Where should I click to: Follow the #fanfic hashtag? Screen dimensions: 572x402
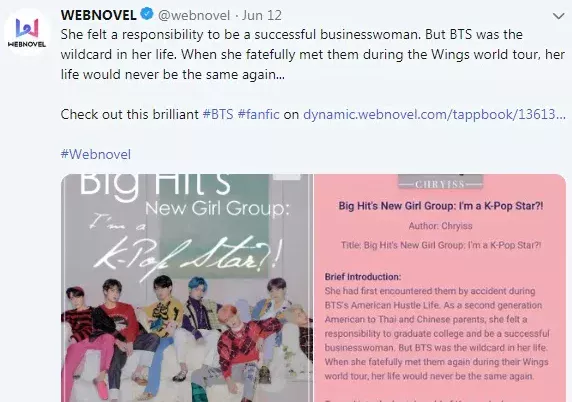[258, 114]
